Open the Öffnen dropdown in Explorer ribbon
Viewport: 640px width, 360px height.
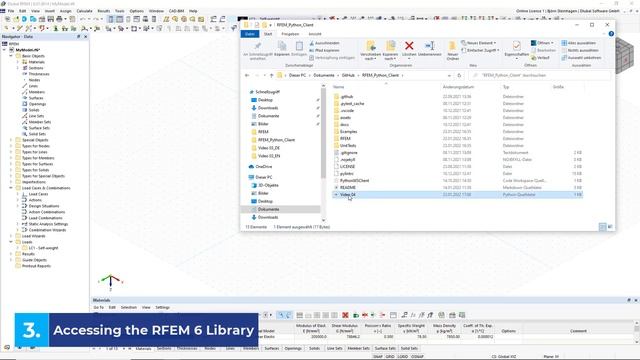point(542,43)
